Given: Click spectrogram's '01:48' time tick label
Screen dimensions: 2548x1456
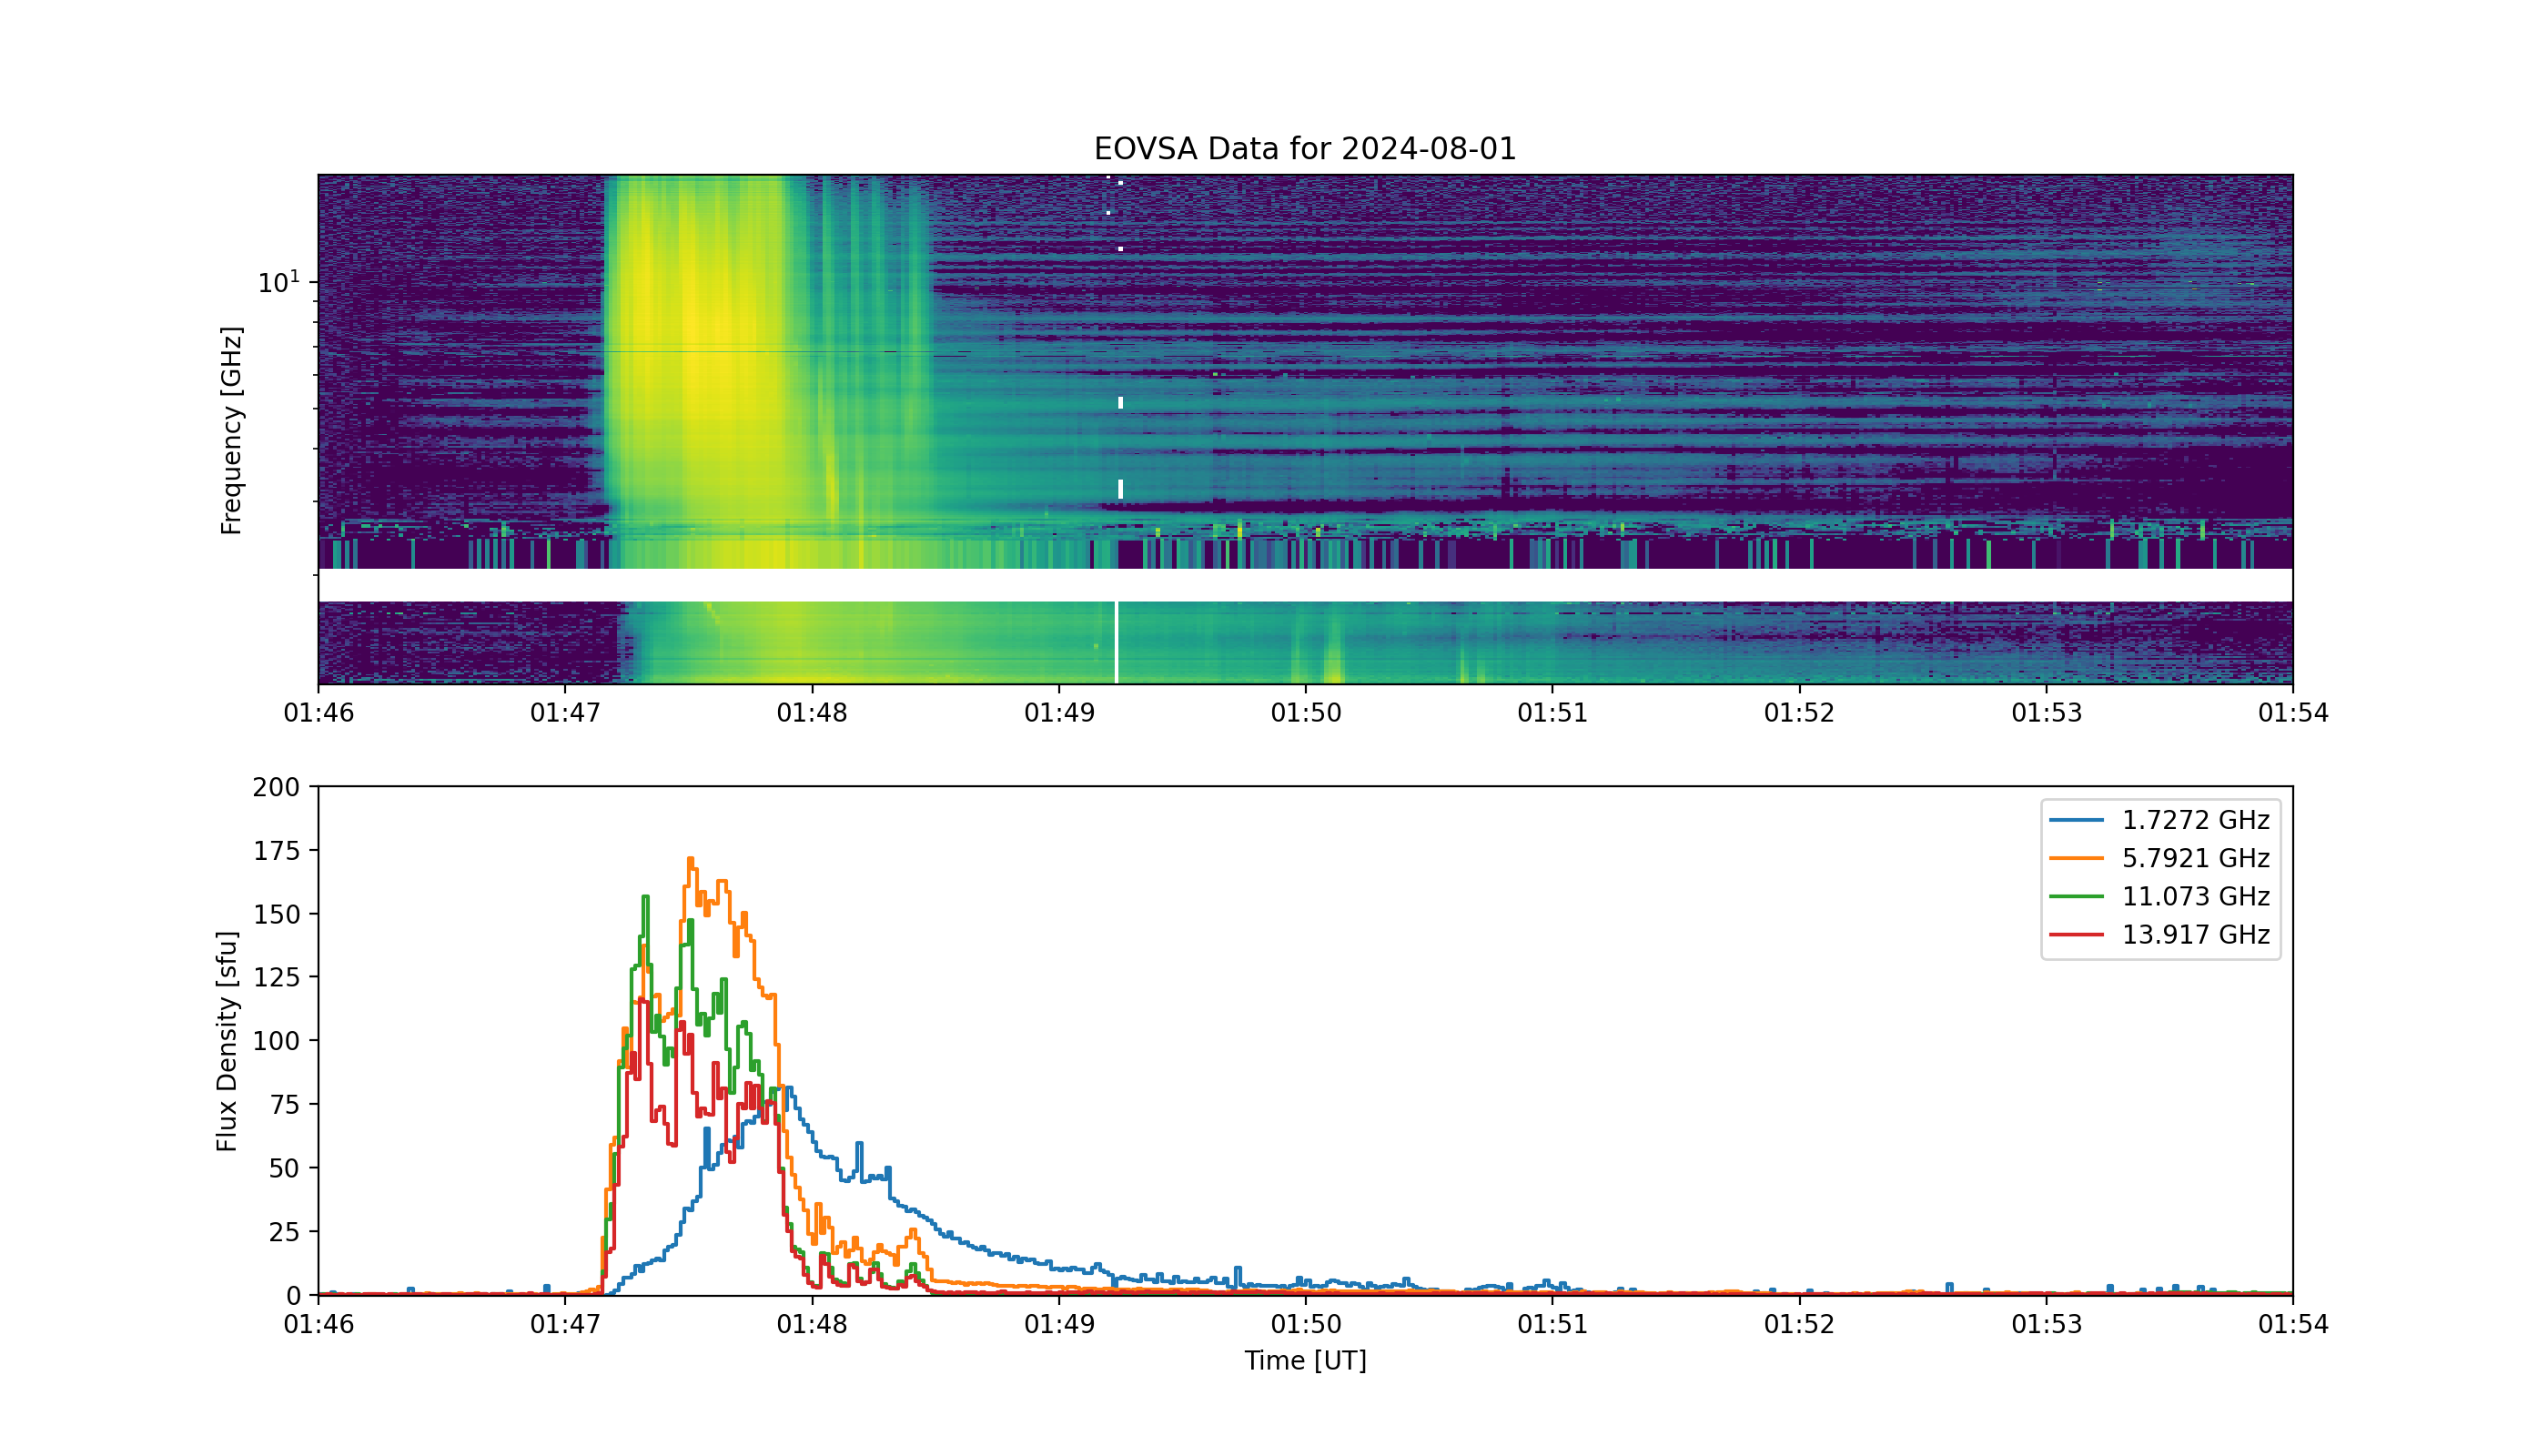Looking at the screenshot, I should click(812, 713).
